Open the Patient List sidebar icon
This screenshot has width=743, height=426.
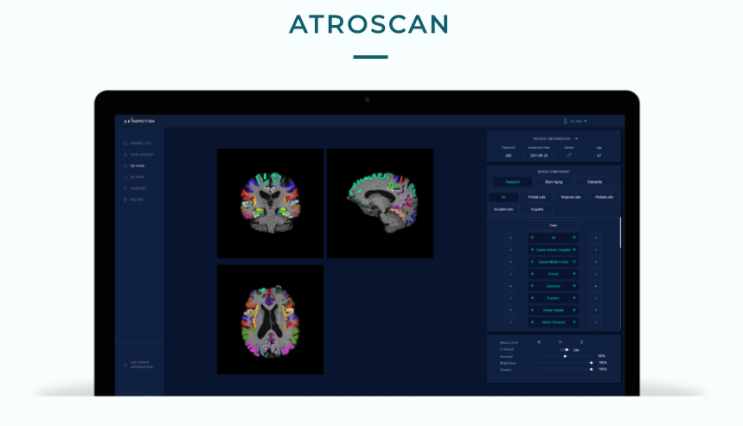click(x=125, y=143)
